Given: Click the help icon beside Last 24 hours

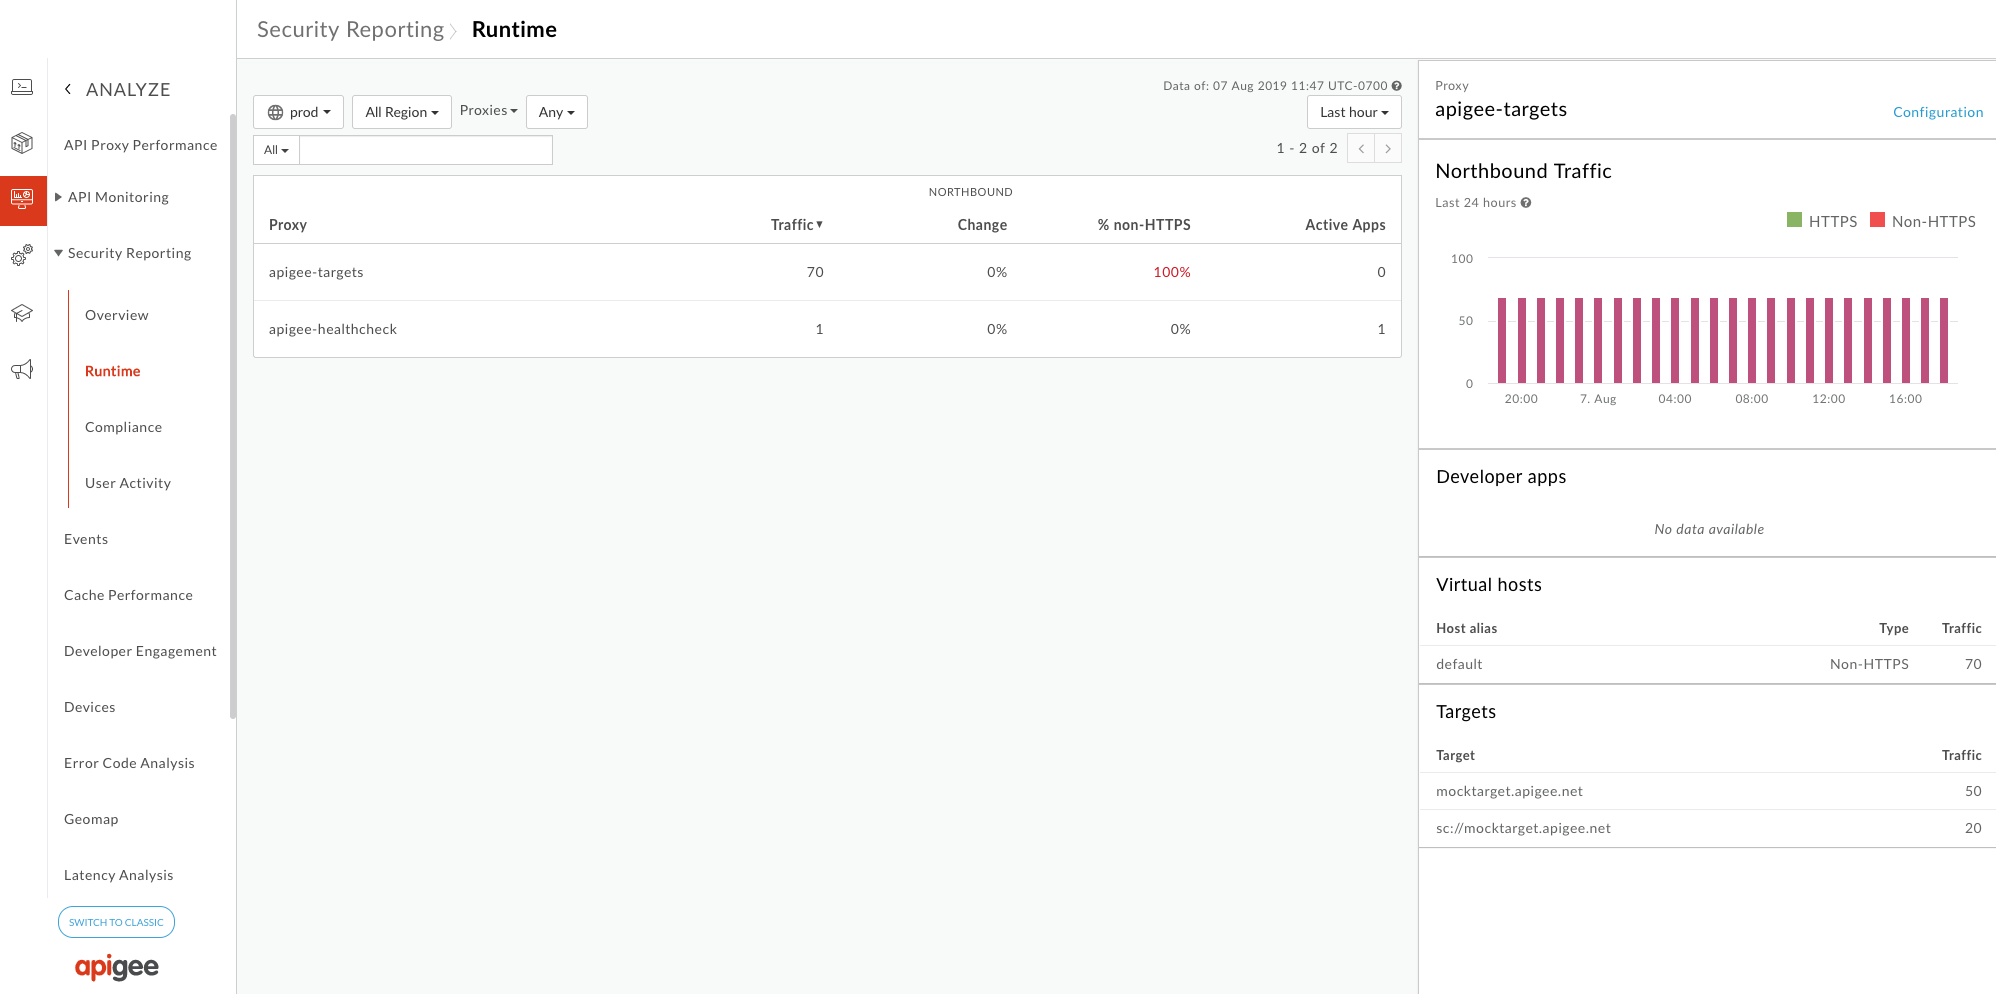Looking at the screenshot, I should [x=1526, y=203].
